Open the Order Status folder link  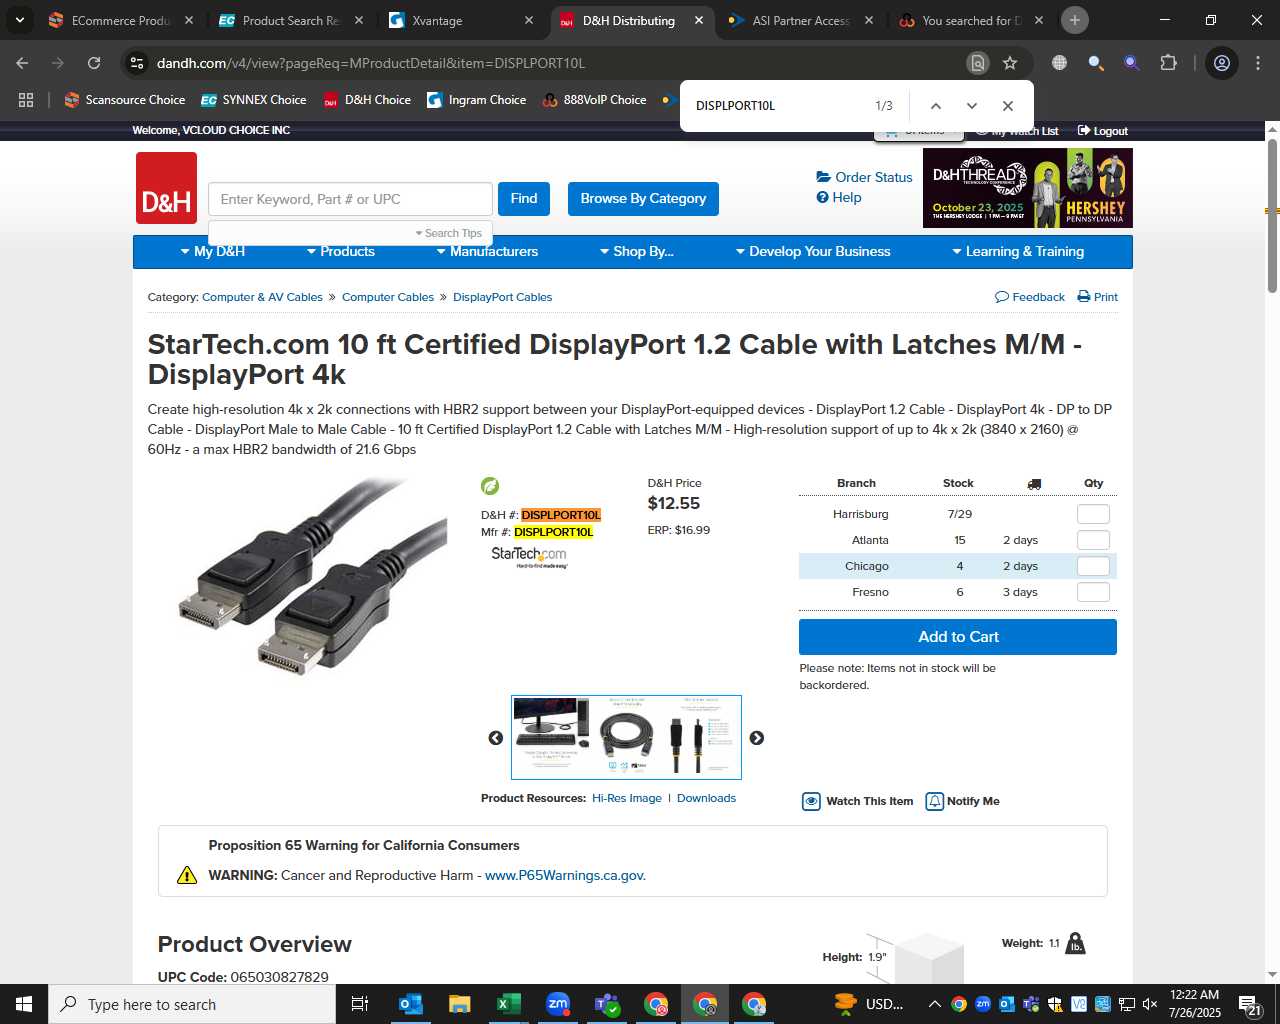[864, 177]
